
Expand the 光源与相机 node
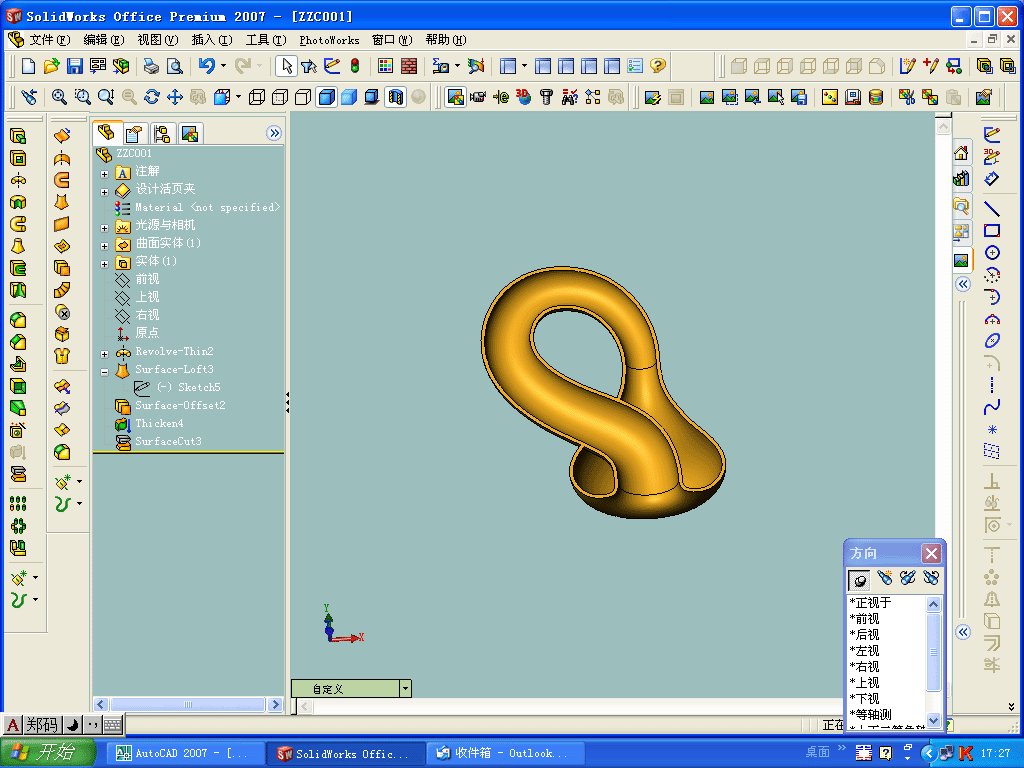[x=104, y=229]
